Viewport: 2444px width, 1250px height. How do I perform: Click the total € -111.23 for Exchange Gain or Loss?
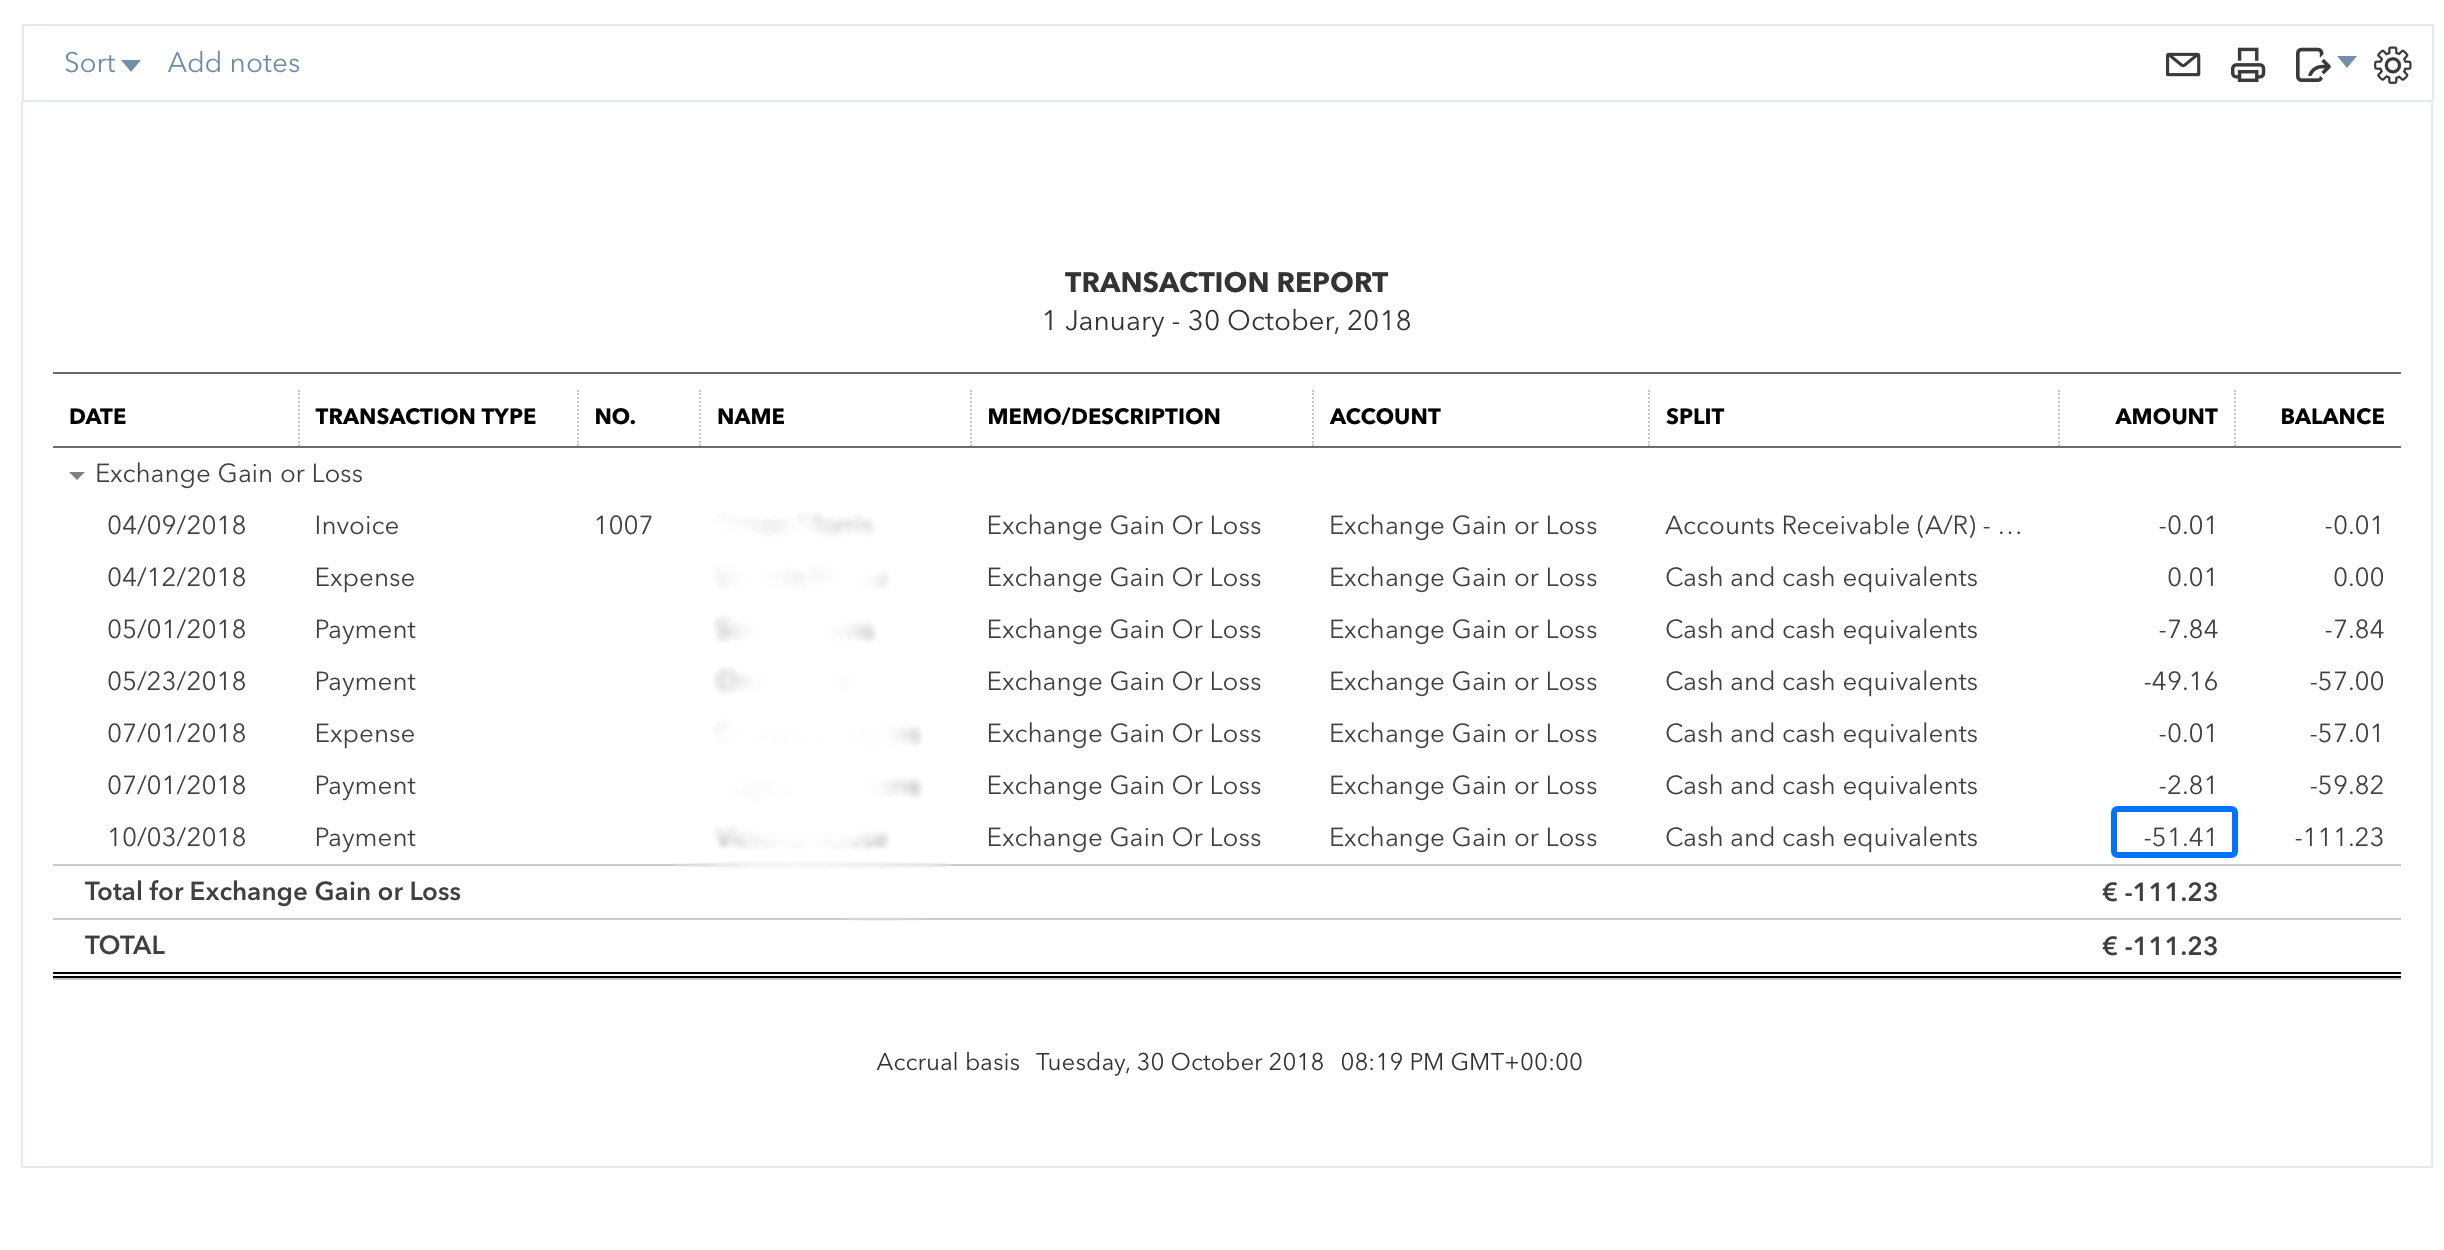pyautogui.click(x=2159, y=892)
